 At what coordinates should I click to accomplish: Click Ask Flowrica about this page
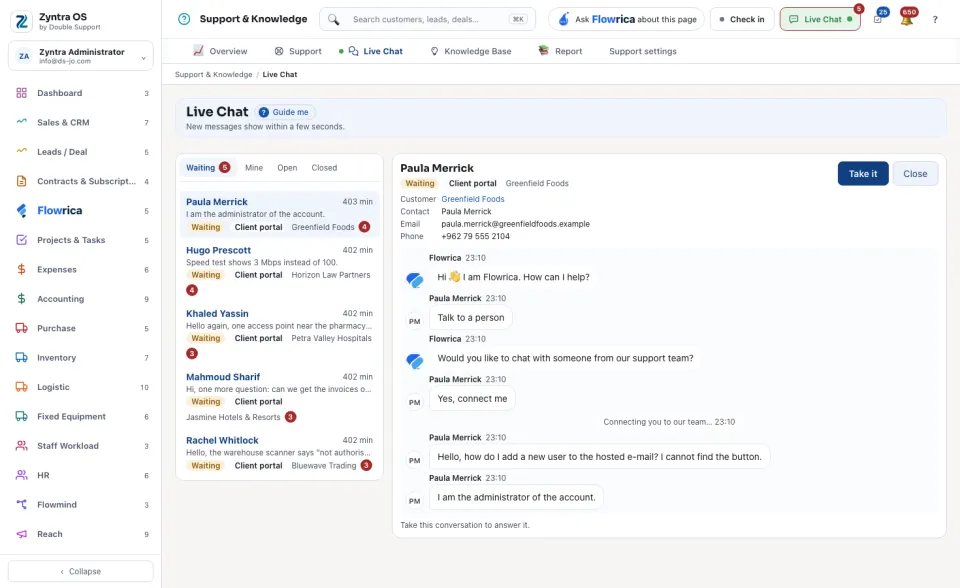click(x=626, y=20)
